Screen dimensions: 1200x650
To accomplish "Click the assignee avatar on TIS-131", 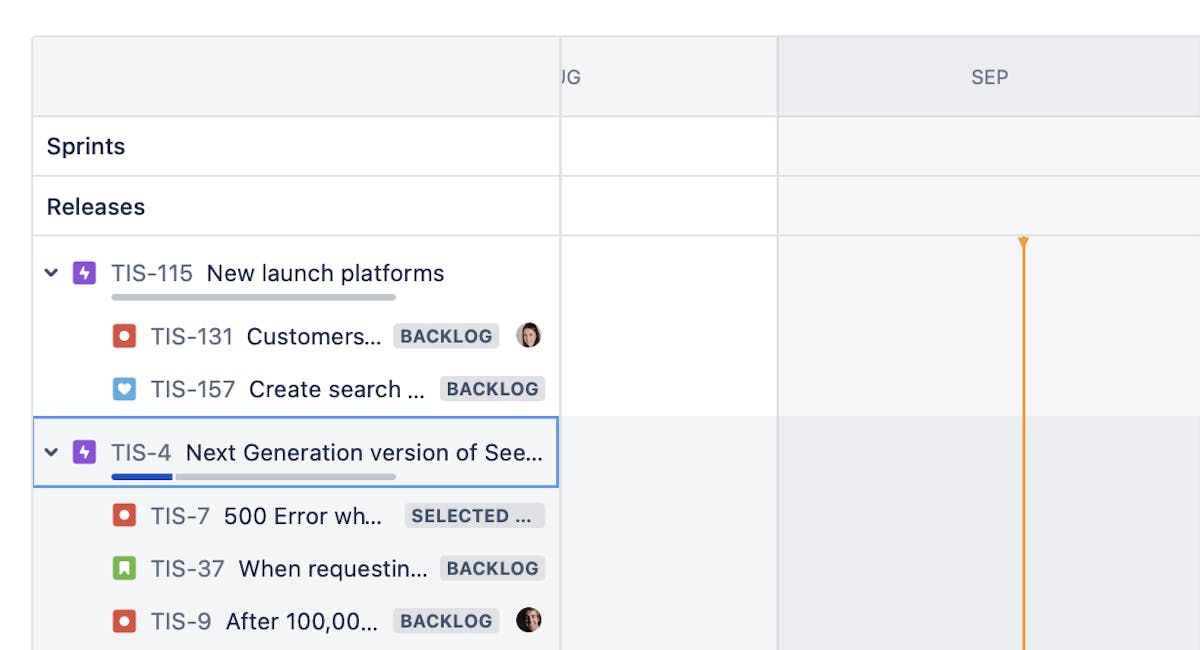I will tap(529, 336).
